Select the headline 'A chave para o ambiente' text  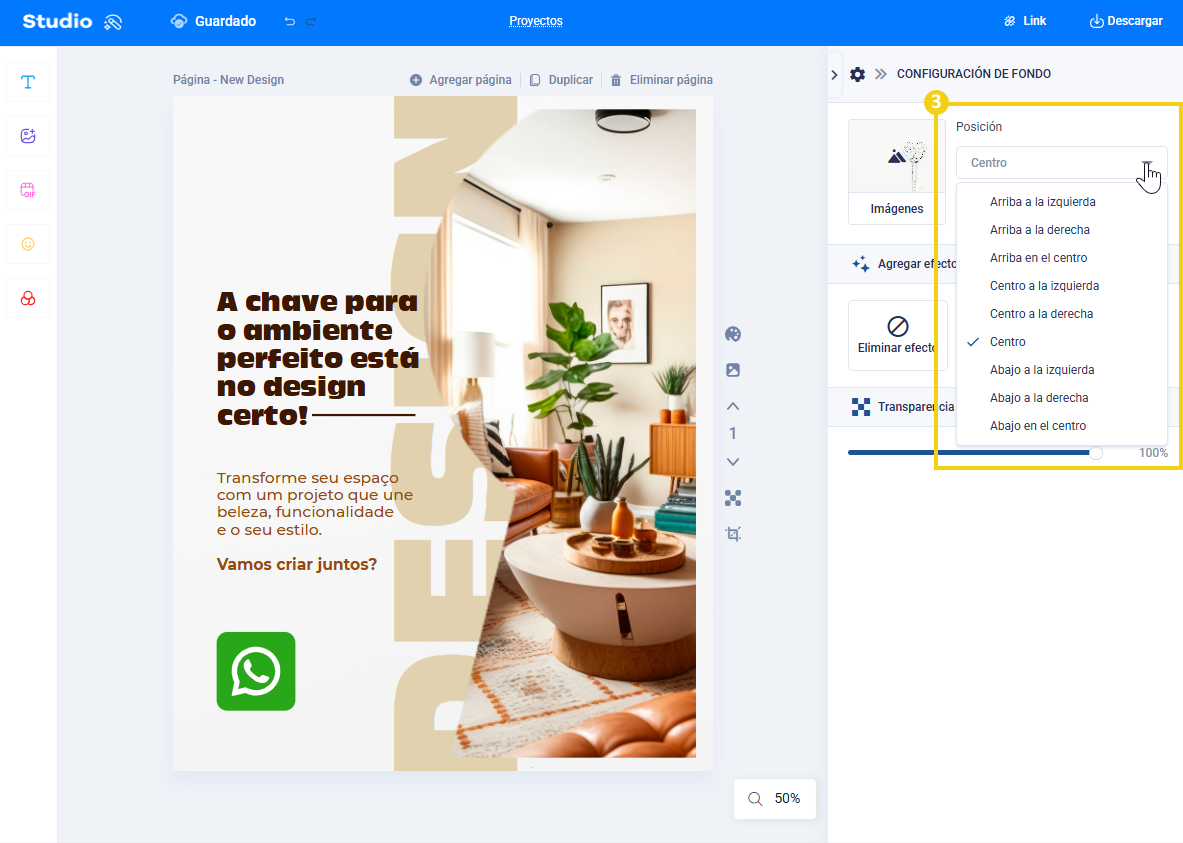coord(318,358)
